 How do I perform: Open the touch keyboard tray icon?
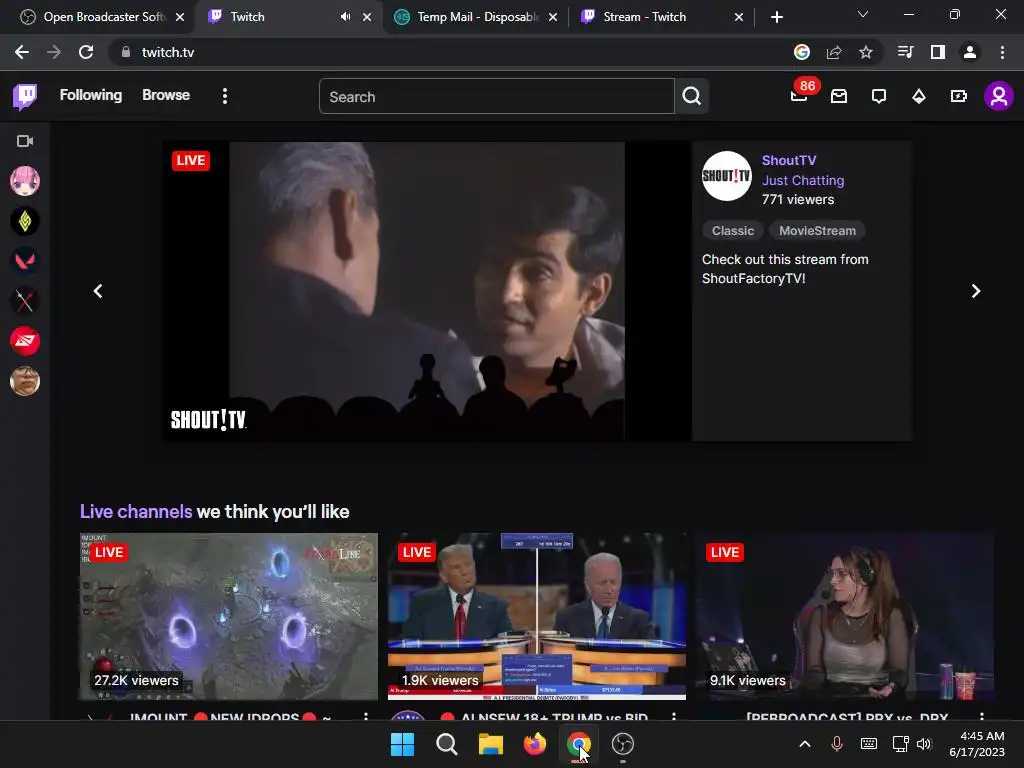(869, 744)
